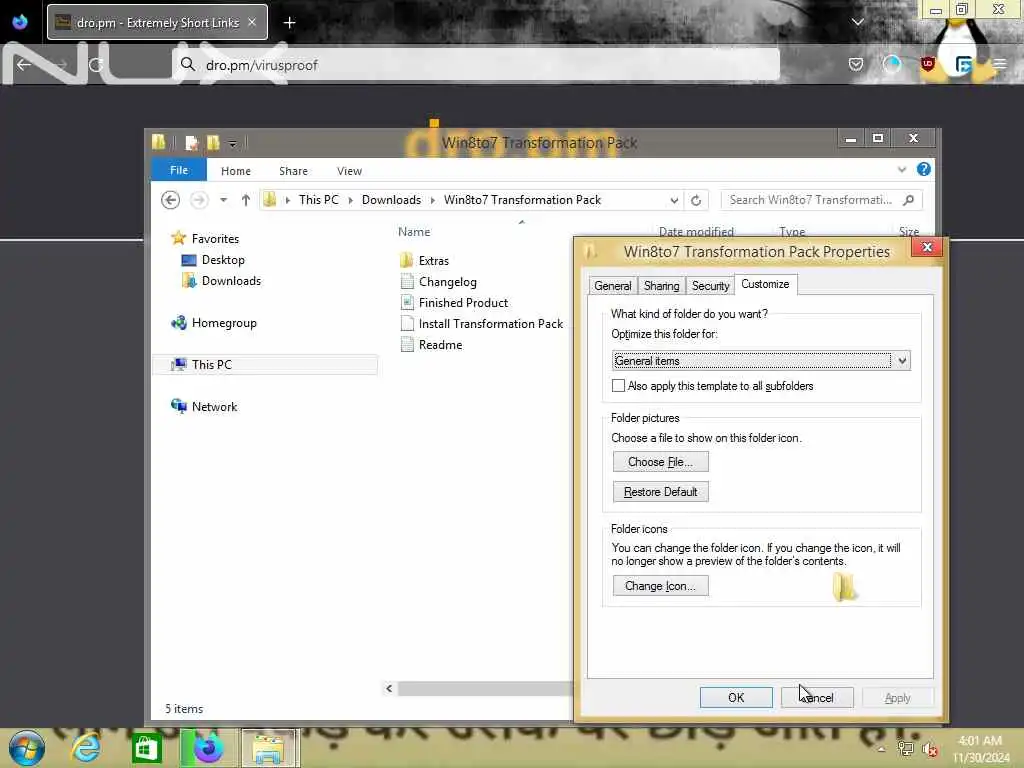
Task: Click the Change Icon button
Action: (x=660, y=586)
